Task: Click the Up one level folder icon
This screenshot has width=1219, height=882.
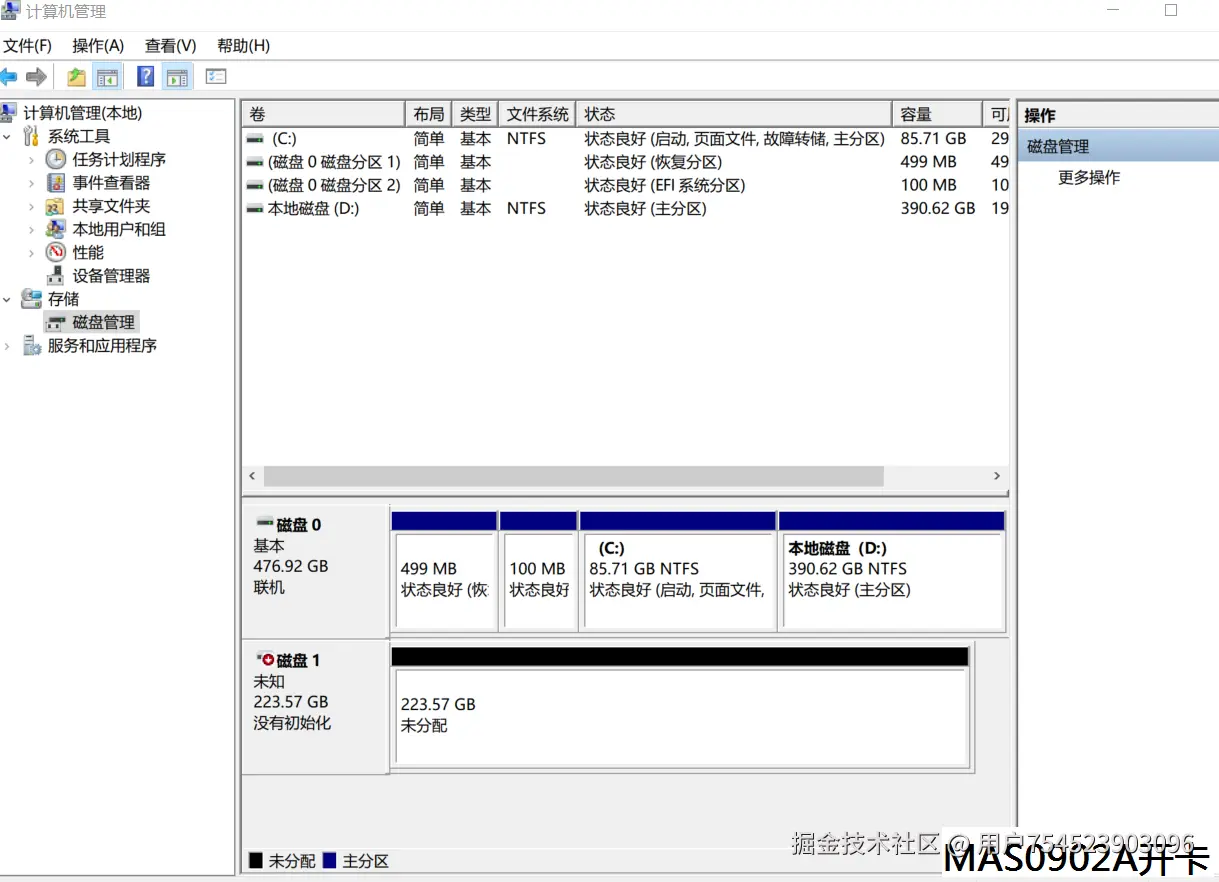Action: [76, 77]
